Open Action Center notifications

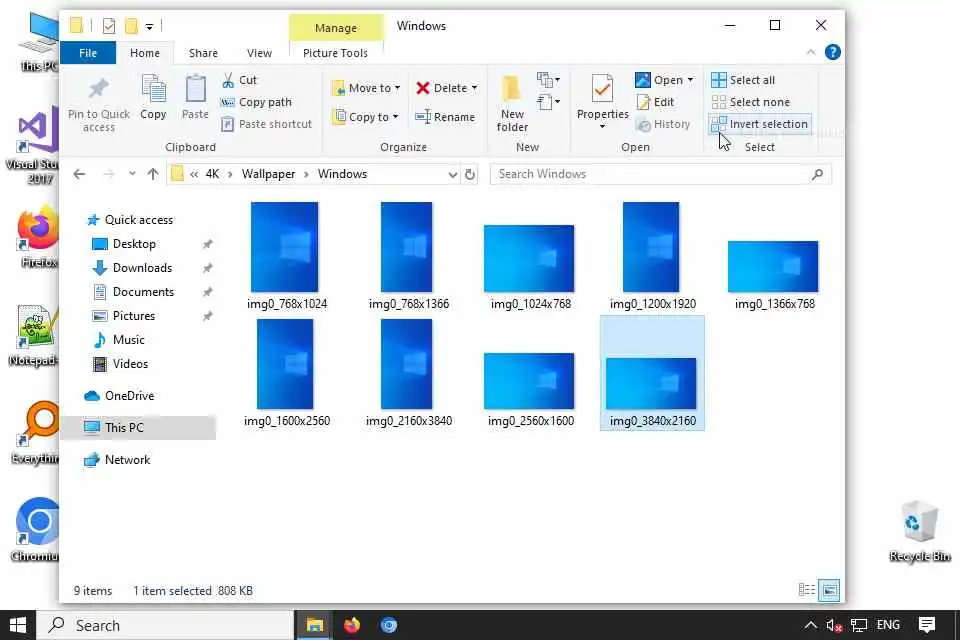[x=927, y=625]
